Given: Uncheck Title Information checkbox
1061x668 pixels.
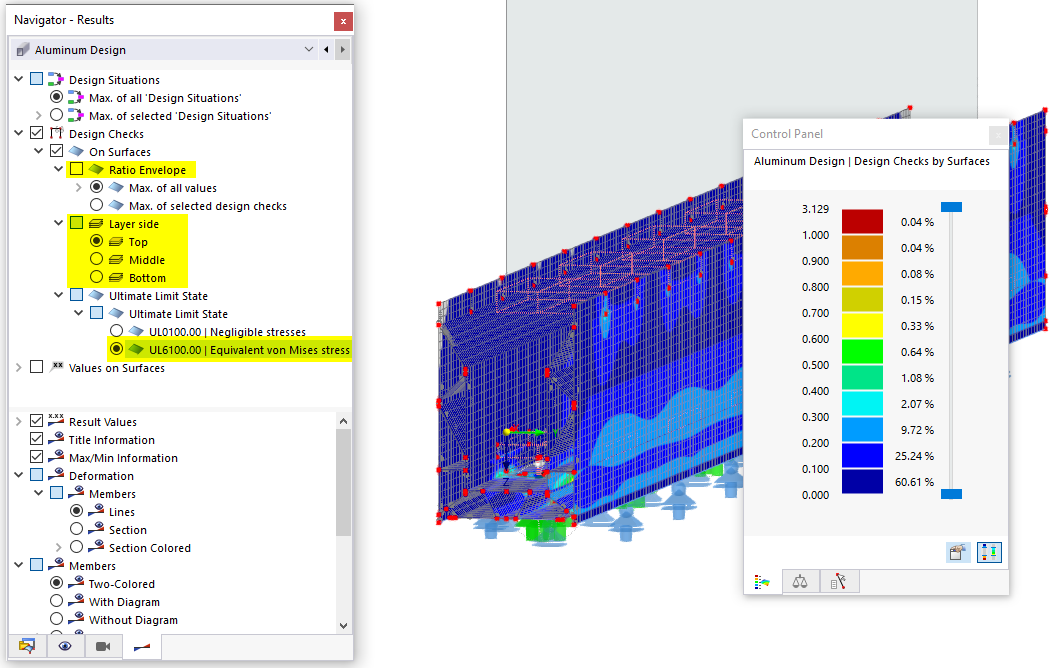Looking at the screenshot, I should (37, 439).
